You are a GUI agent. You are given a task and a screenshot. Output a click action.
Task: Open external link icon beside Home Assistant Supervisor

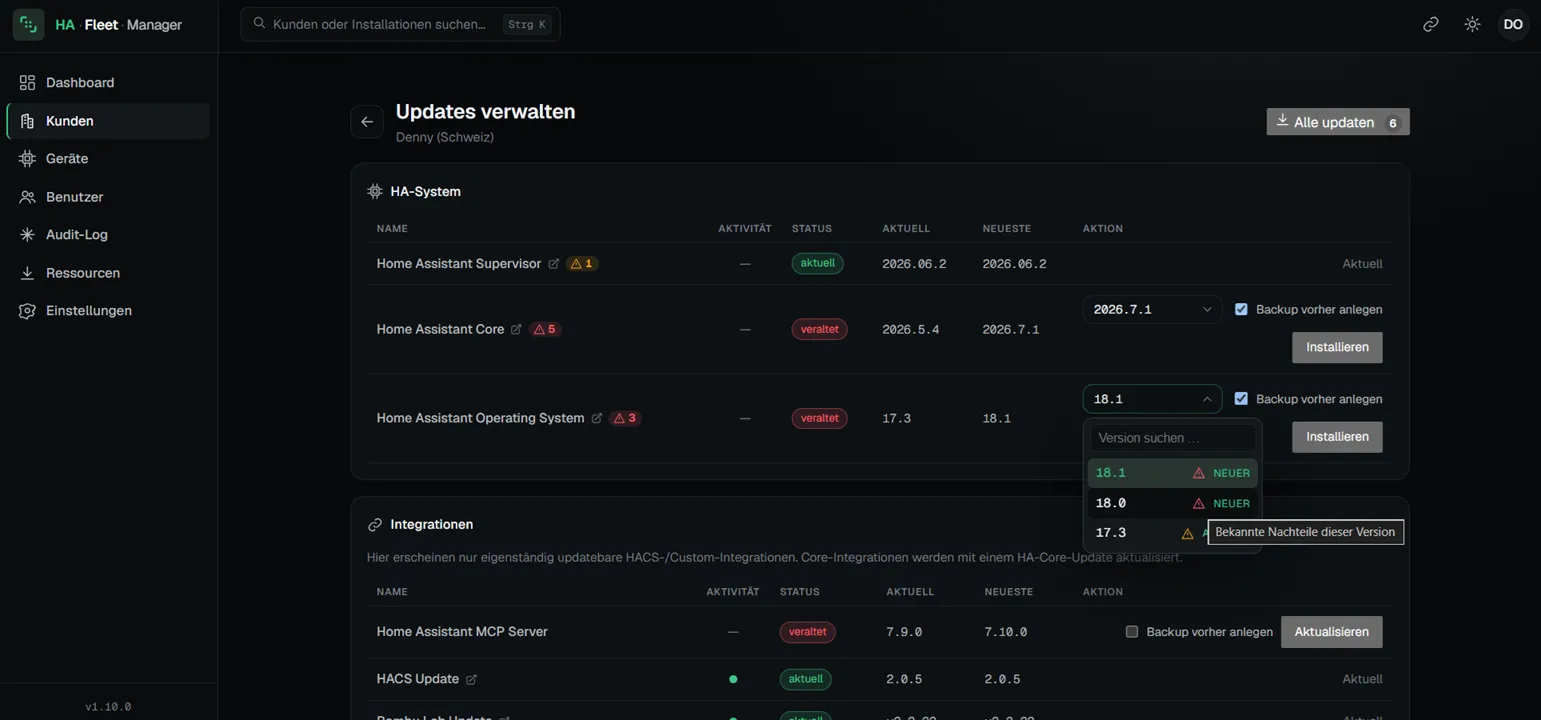[554, 264]
